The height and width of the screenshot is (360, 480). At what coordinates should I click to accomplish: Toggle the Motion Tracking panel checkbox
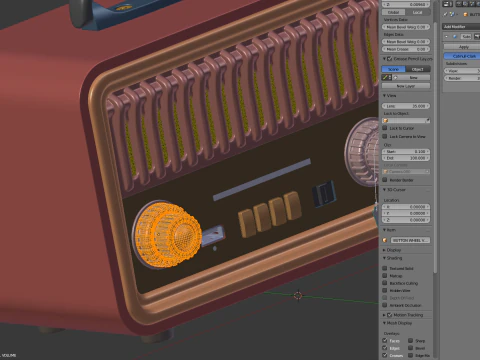pos(389,315)
